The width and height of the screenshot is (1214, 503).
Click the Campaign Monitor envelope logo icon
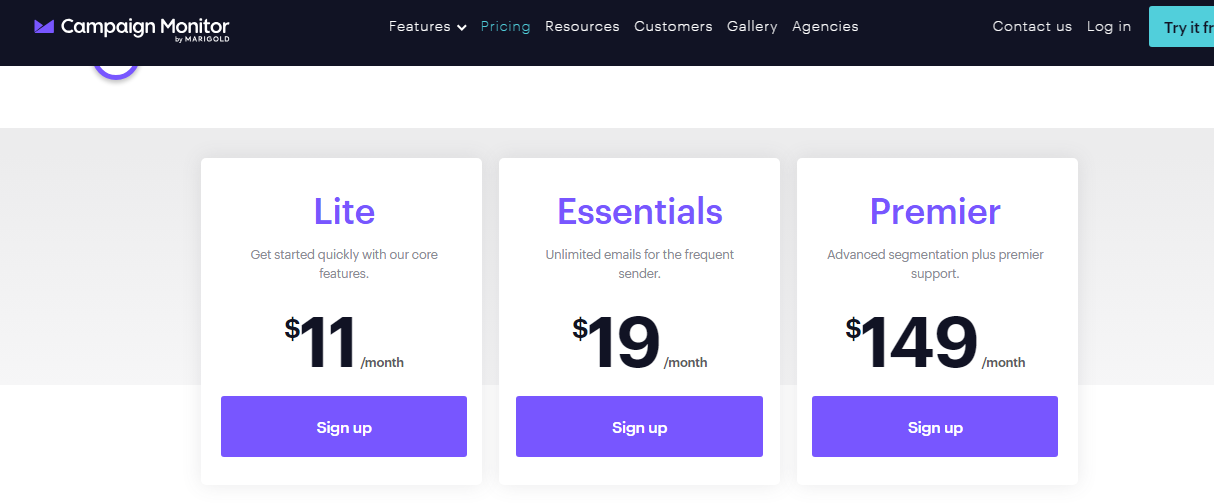(x=44, y=27)
